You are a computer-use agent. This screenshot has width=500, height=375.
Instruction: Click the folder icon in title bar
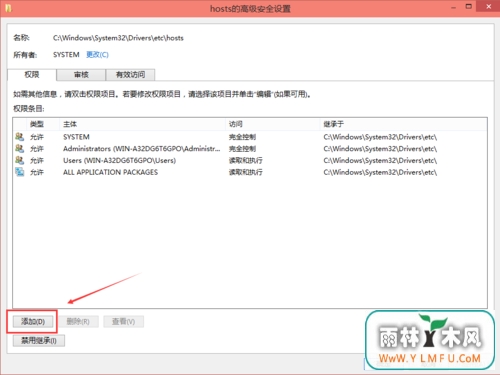8,8
